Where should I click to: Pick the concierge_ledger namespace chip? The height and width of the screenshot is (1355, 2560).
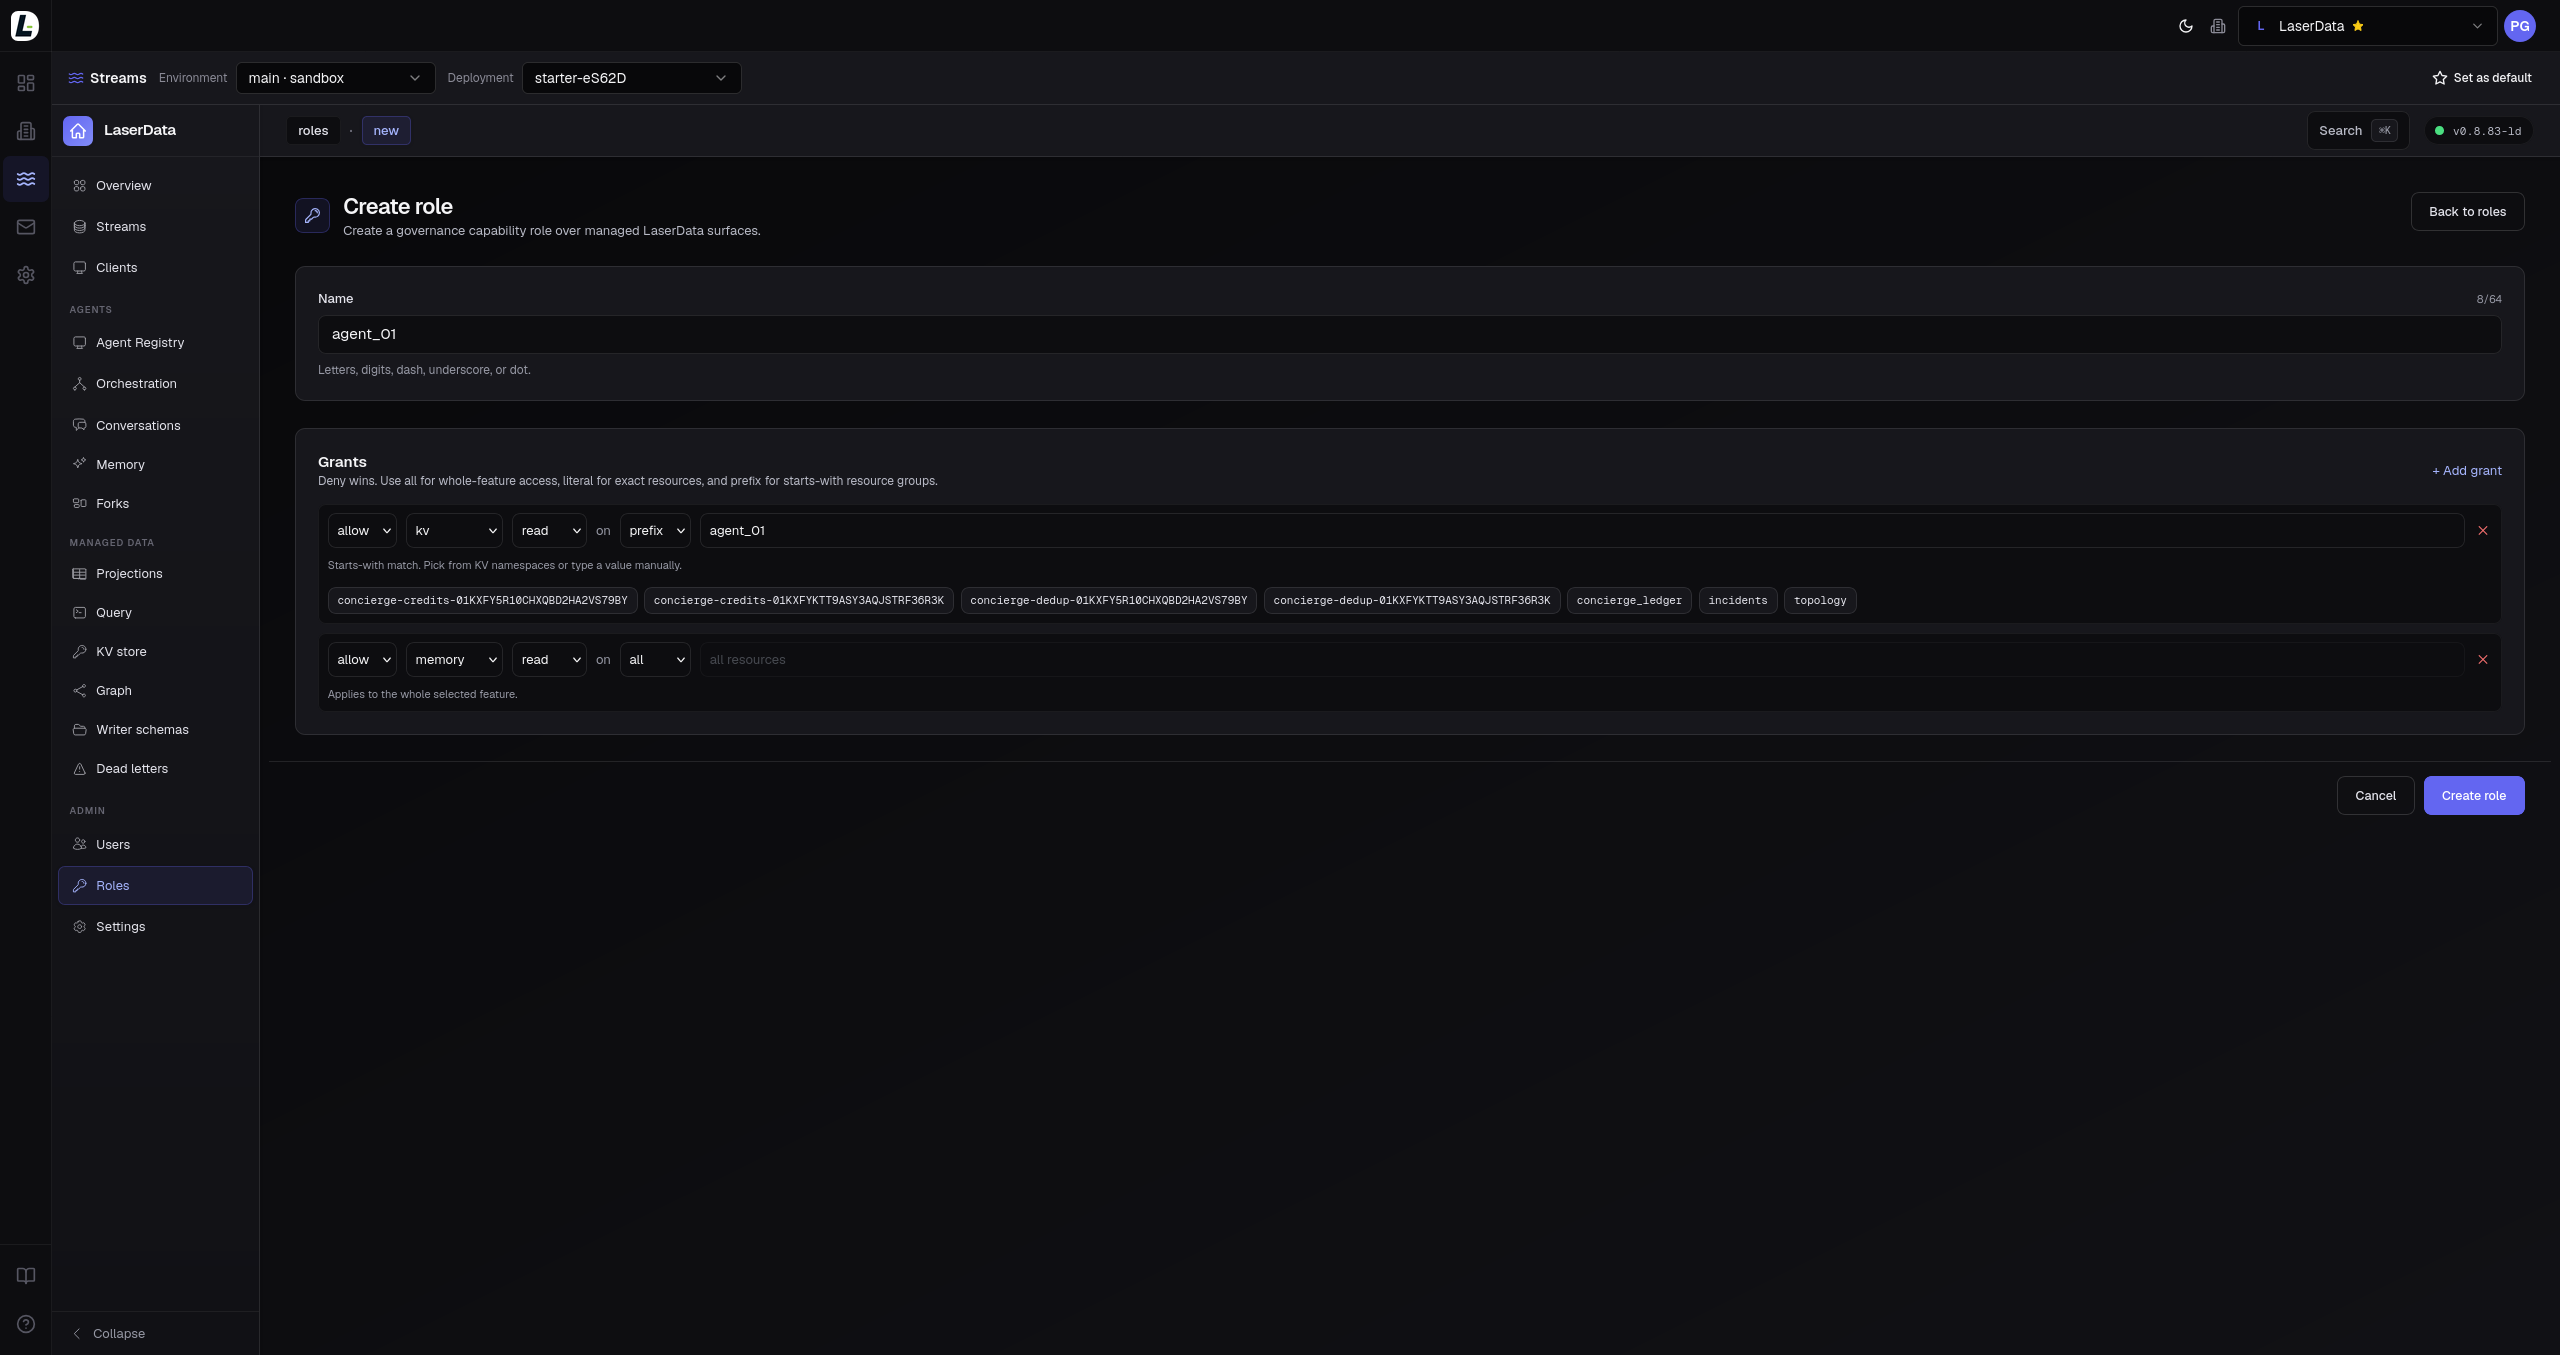point(1629,601)
